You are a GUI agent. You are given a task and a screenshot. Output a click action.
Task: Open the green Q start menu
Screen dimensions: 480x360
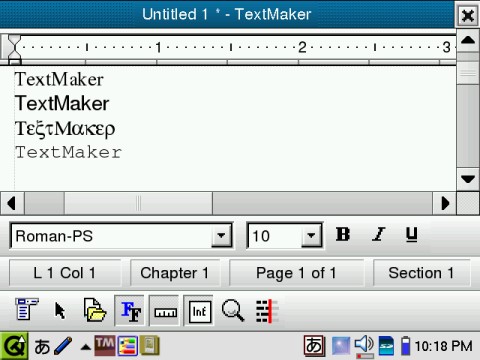[13, 346]
